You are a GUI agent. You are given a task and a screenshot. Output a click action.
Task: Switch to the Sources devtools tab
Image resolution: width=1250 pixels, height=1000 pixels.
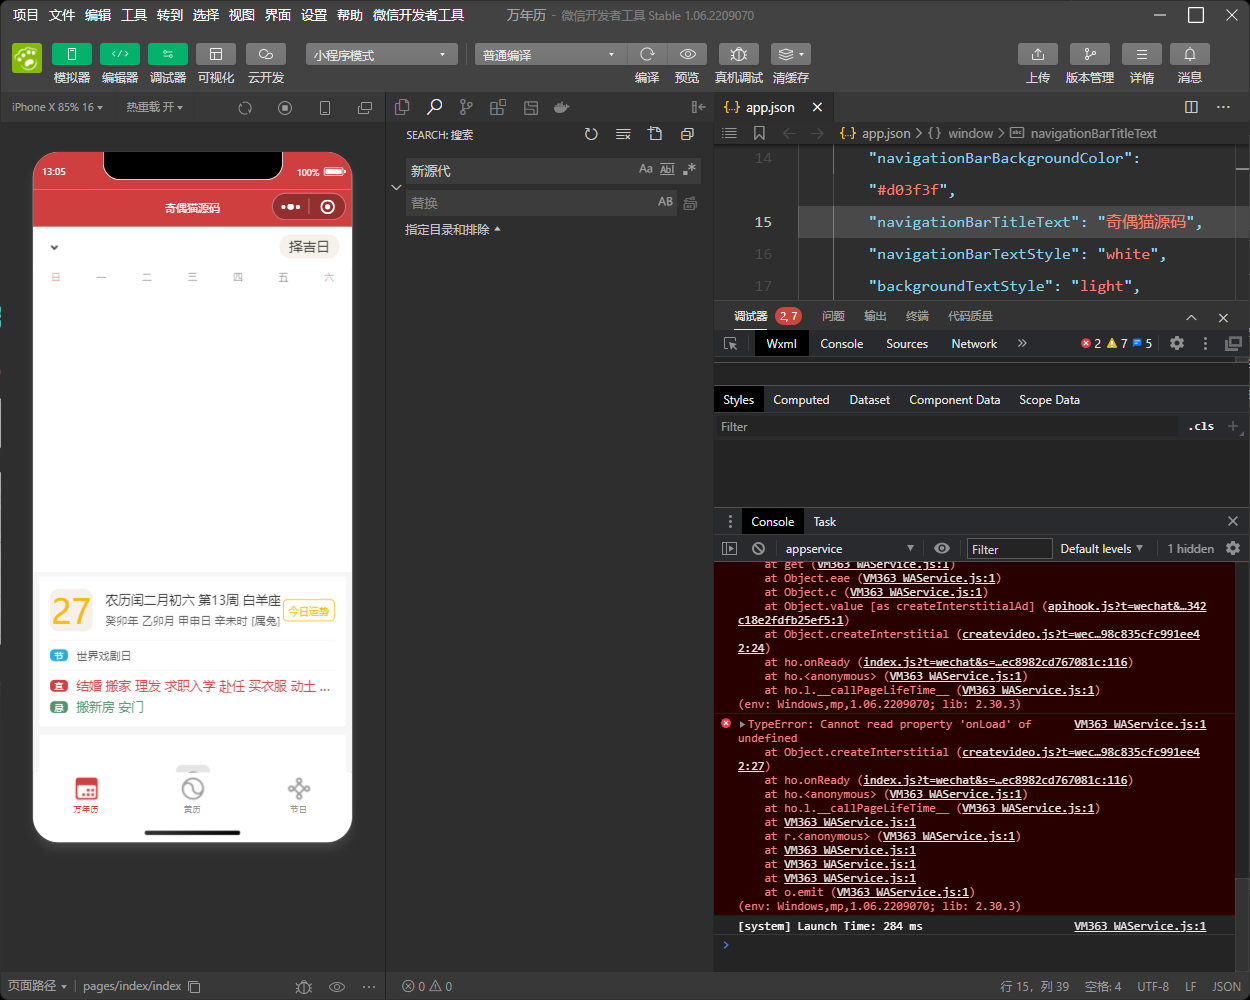point(907,344)
